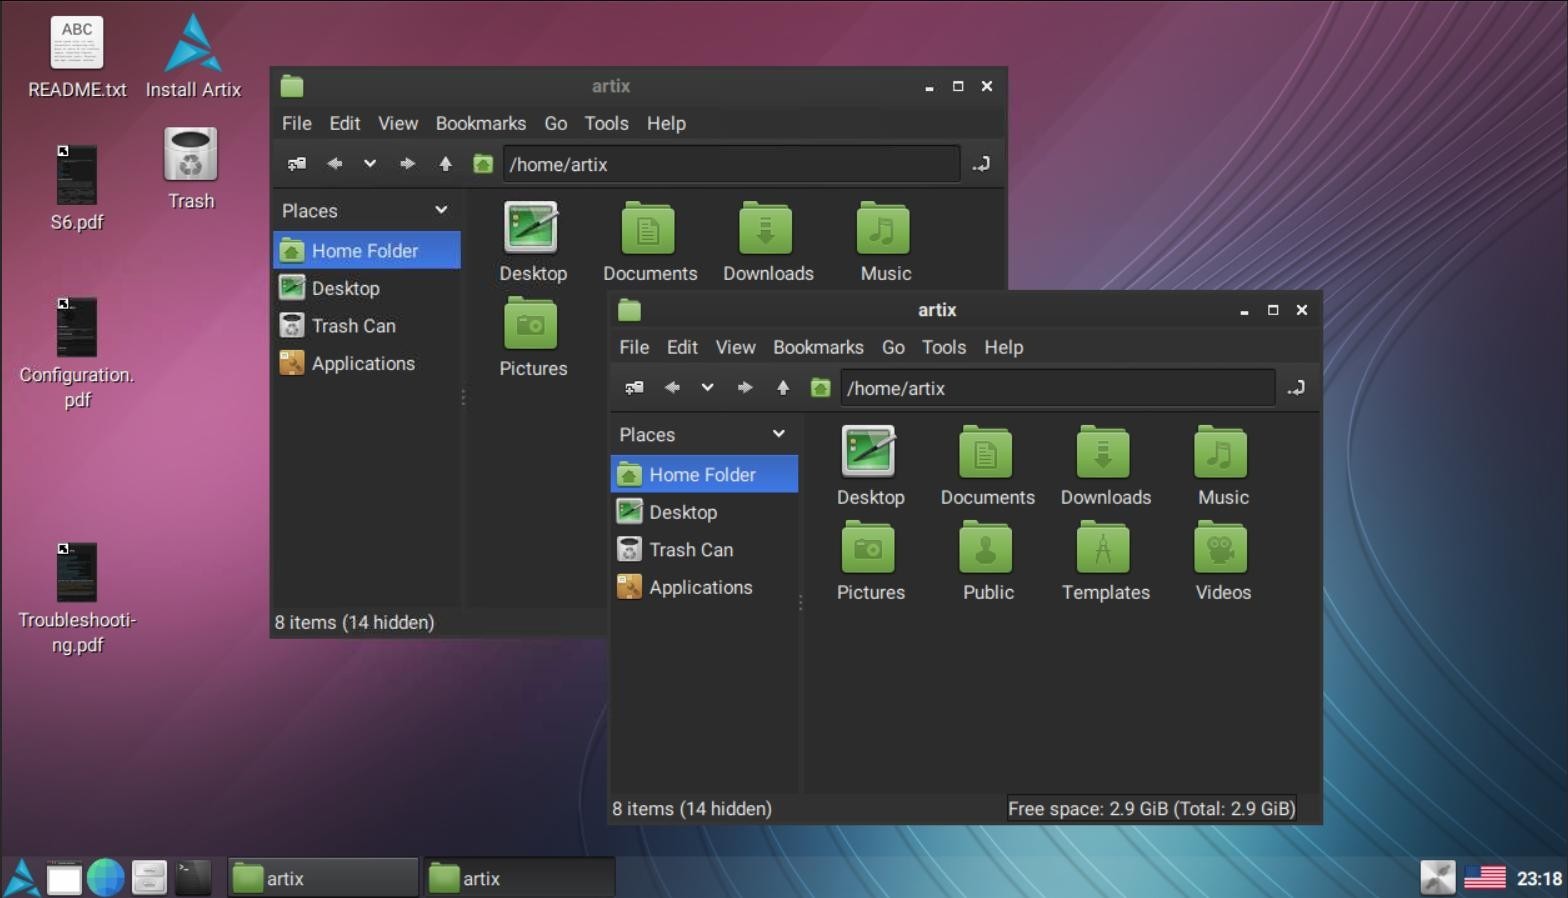Image resolution: width=1568 pixels, height=898 pixels.
Task: Go back in front window toolbar
Action: point(672,387)
